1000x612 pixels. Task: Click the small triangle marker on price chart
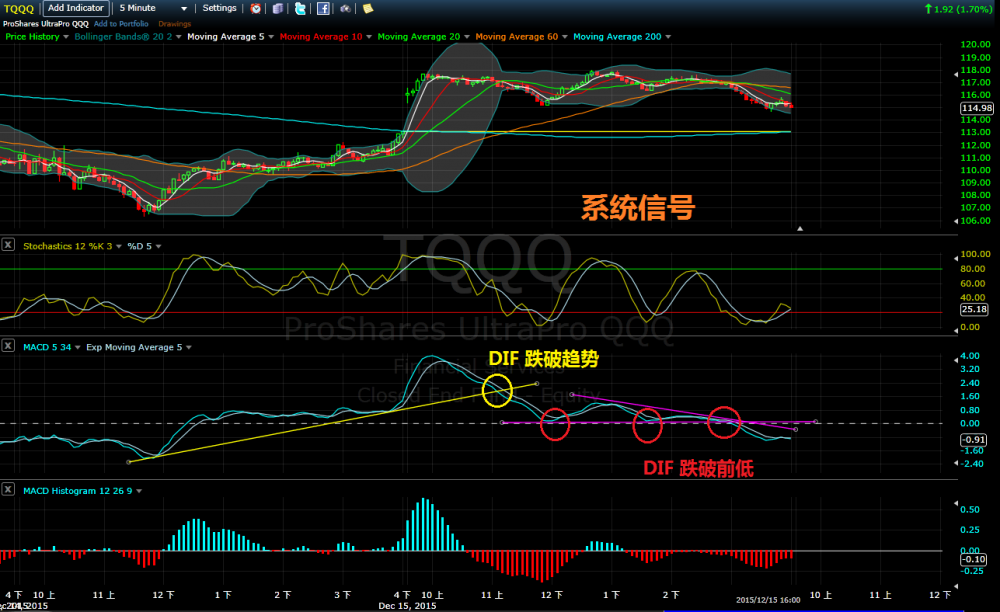pos(799,229)
